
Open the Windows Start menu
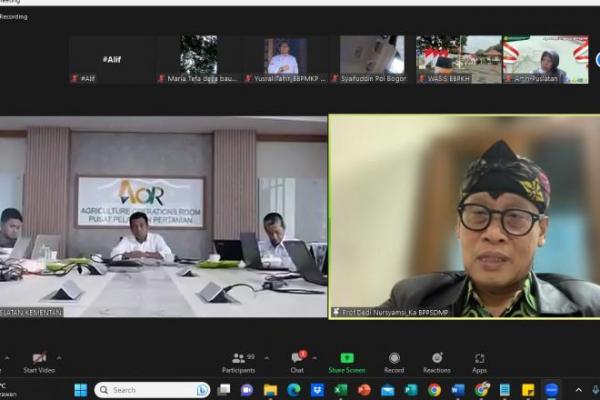click(x=80, y=390)
